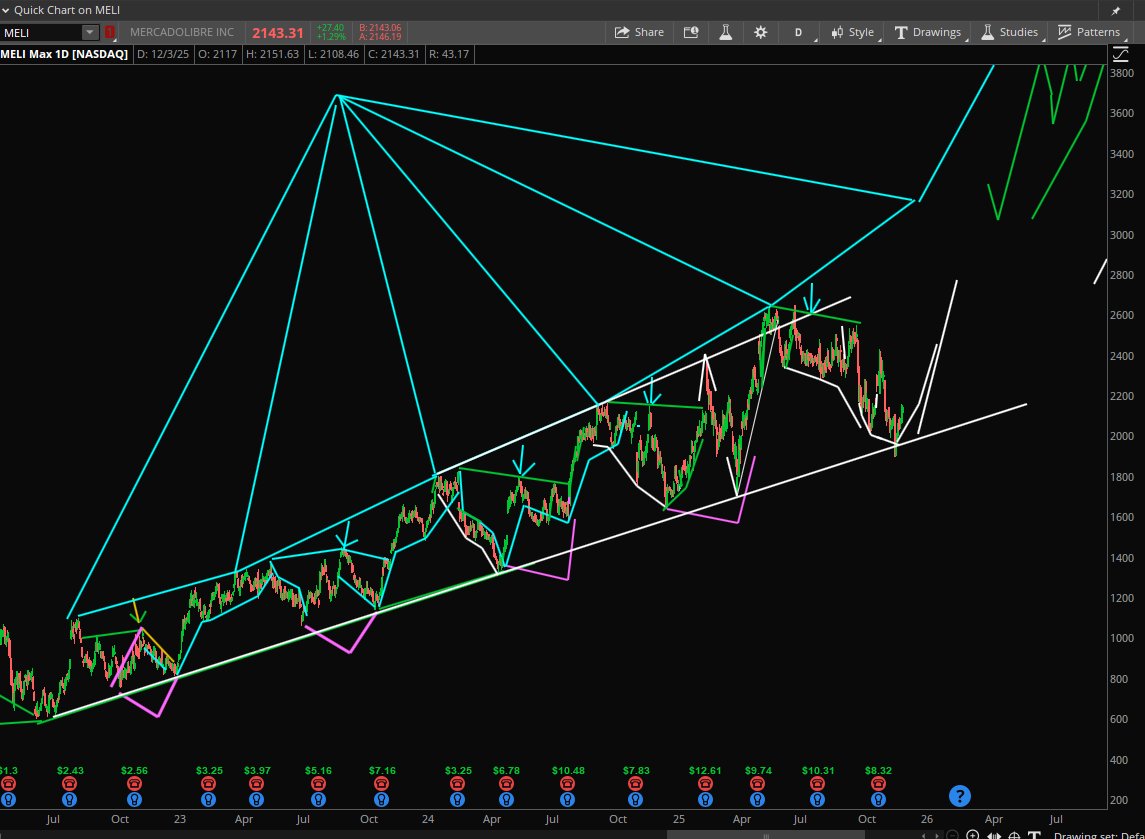
Task: Click the O: 2117 open value
Action: [x=218, y=54]
